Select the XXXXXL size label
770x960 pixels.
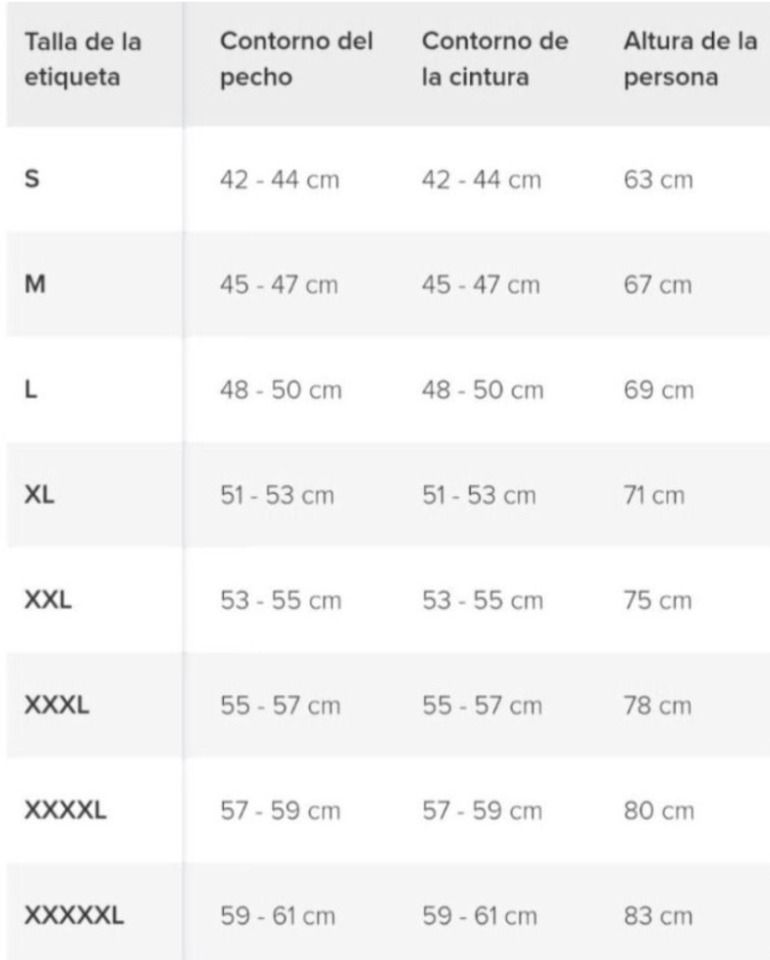point(73,915)
